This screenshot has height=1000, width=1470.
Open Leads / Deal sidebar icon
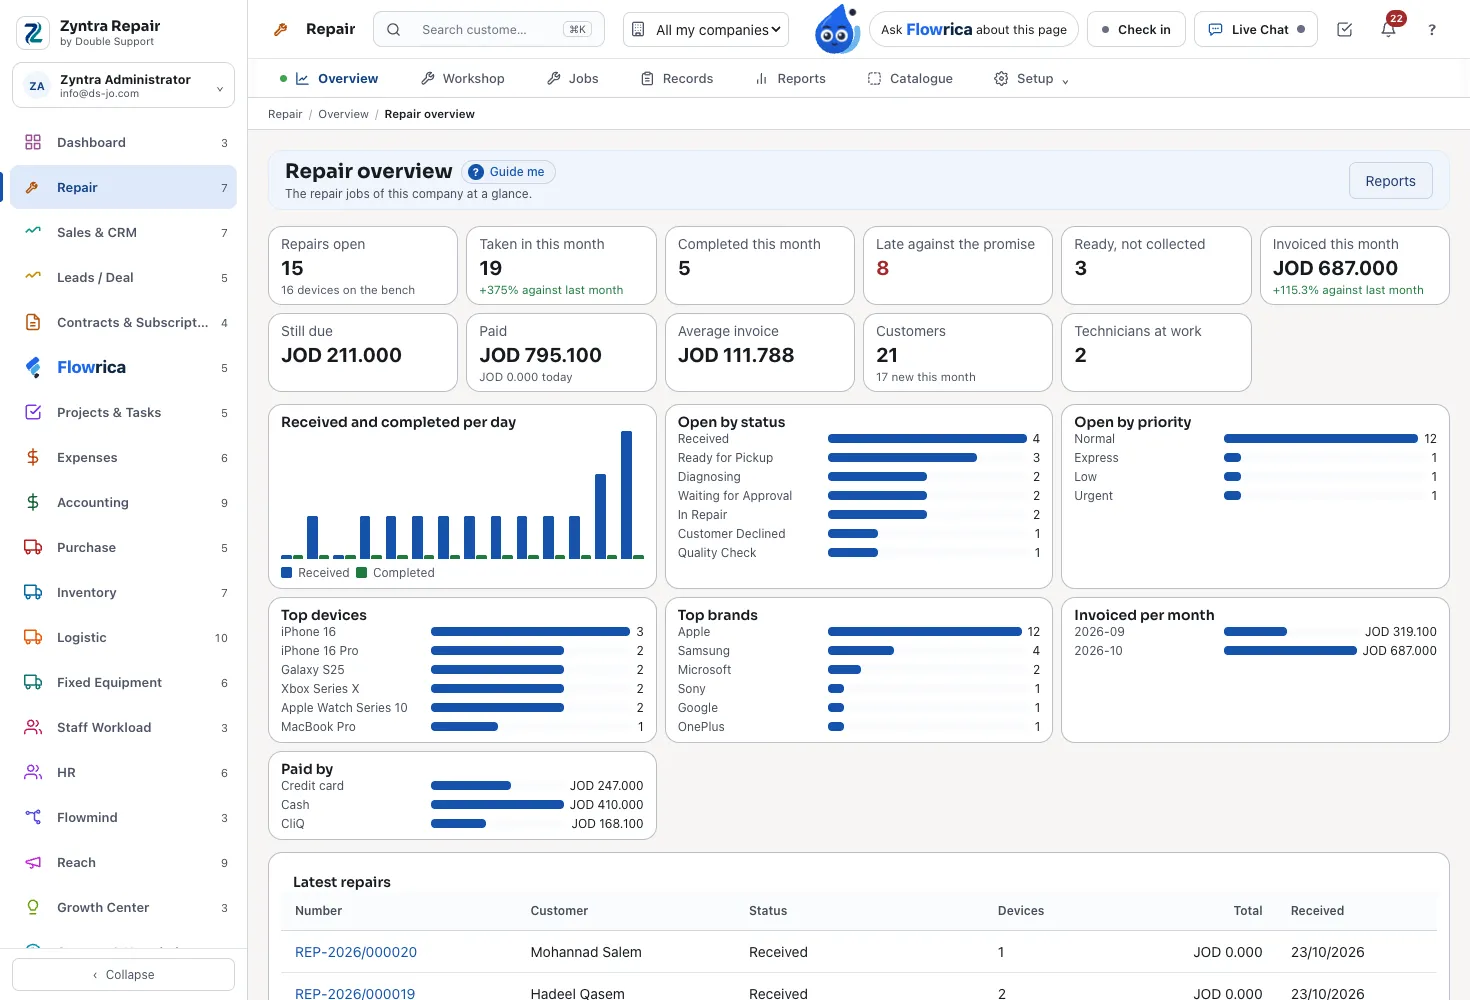pyautogui.click(x=33, y=277)
